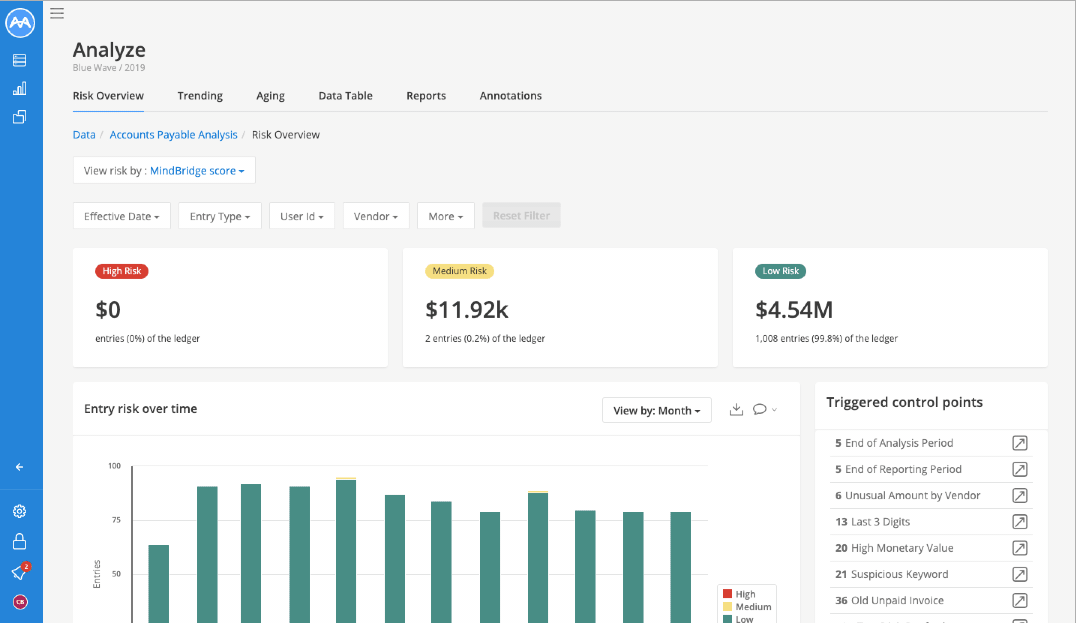Open annotation comment bubble on chart

(x=760, y=410)
